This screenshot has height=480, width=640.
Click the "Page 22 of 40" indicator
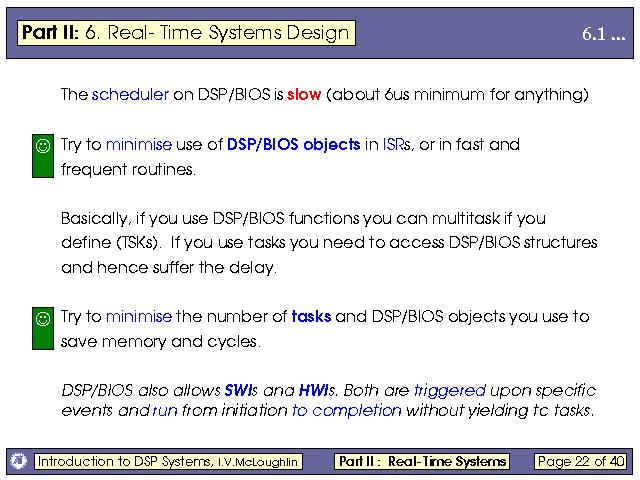(x=580, y=461)
